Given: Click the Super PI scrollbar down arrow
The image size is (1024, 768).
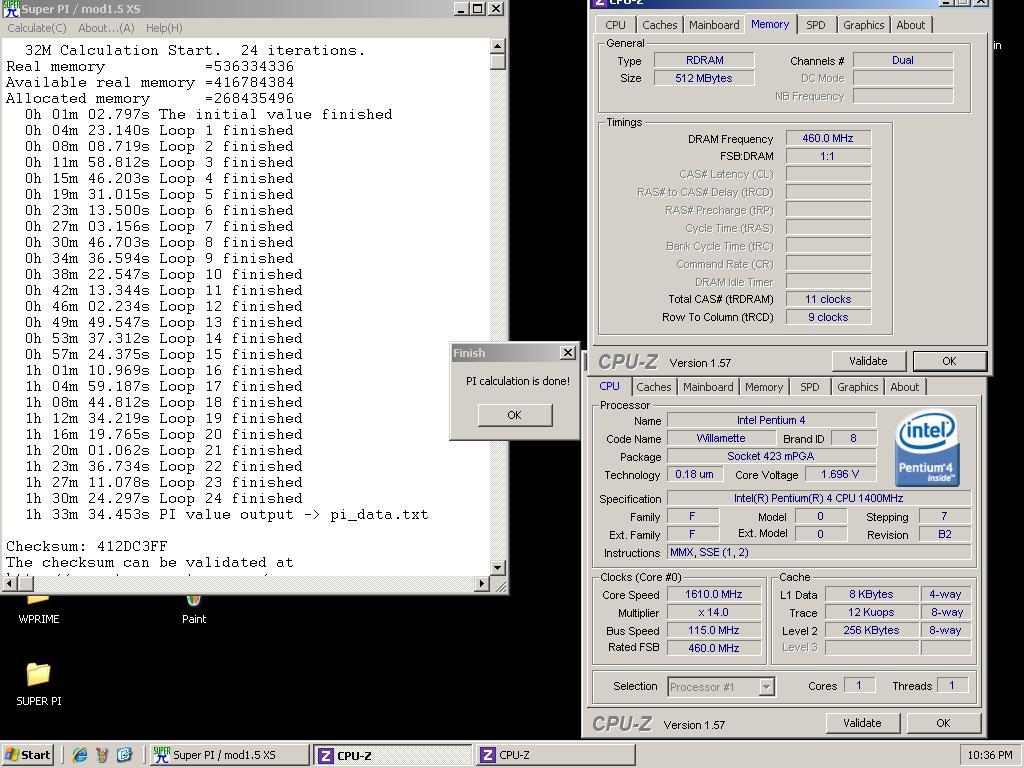Looking at the screenshot, I should point(498,568).
